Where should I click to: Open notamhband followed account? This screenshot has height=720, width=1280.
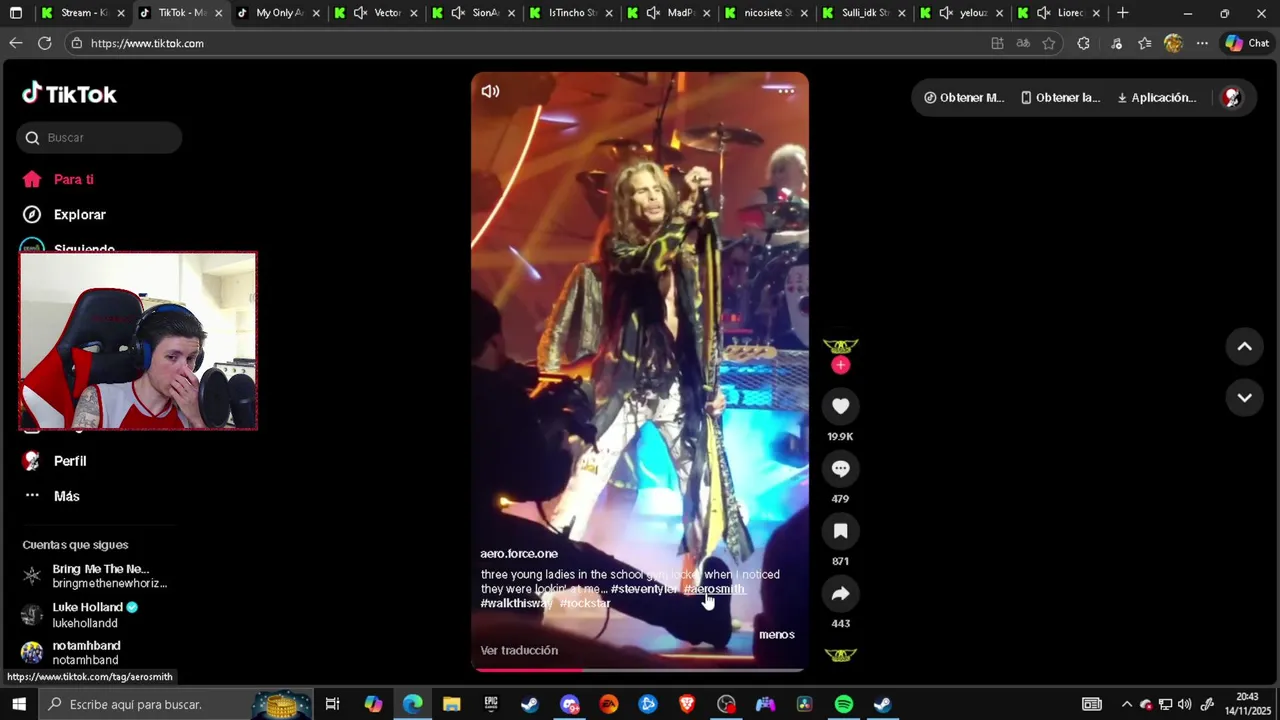click(x=86, y=653)
